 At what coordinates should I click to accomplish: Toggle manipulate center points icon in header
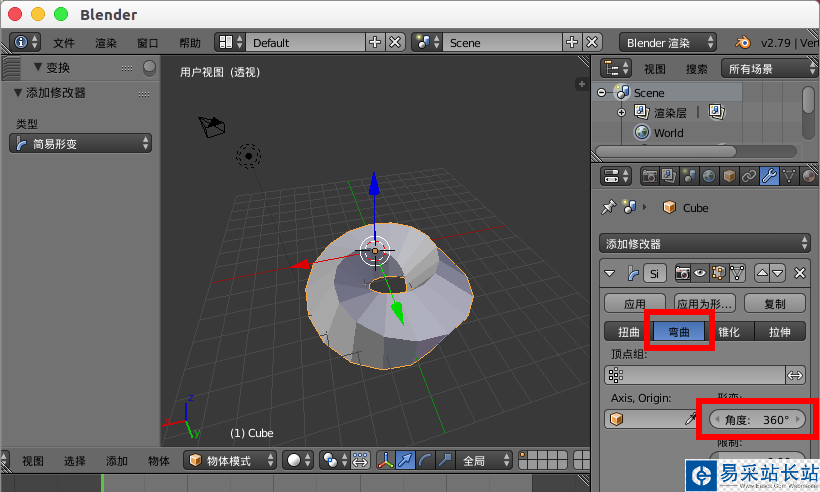coord(360,460)
